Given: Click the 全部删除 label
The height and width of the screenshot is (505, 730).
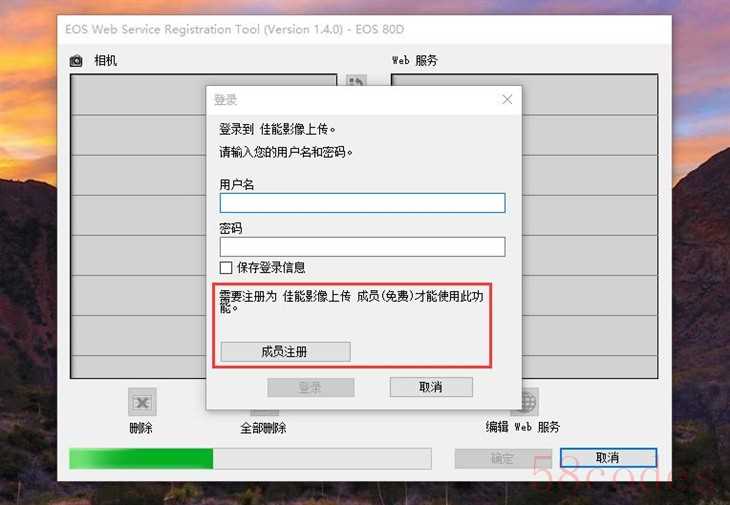Looking at the screenshot, I should tap(263, 428).
